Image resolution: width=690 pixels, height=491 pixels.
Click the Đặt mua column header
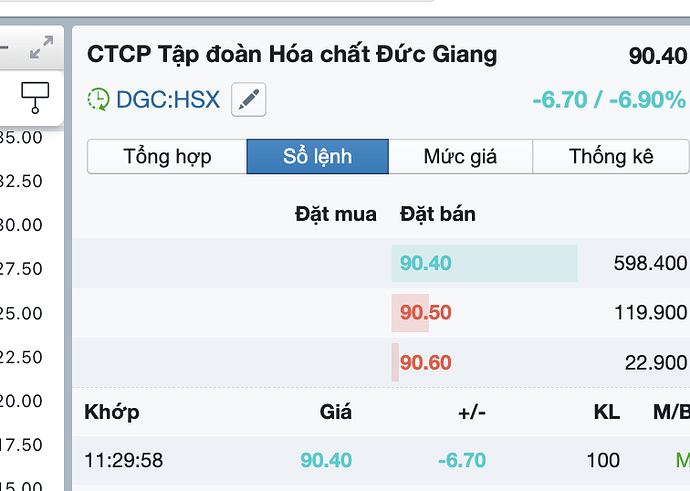click(x=336, y=214)
